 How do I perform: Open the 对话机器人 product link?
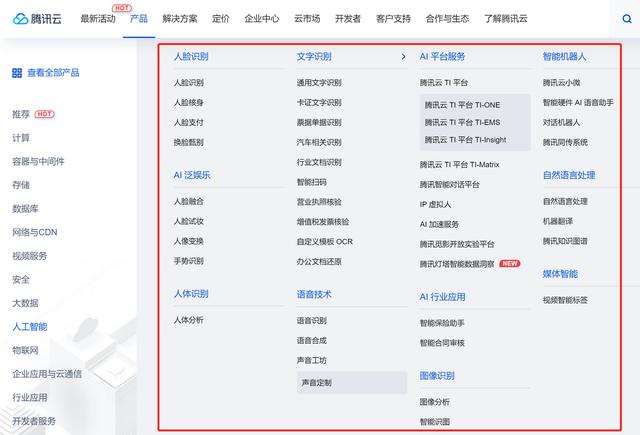click(x=562, y=122)
